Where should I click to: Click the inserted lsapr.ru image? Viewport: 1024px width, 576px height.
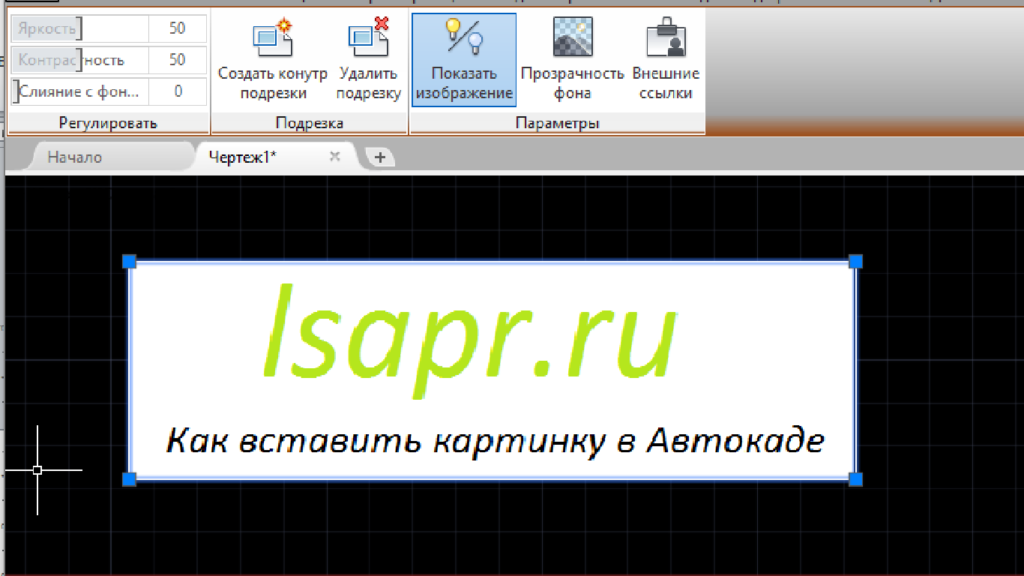pos(490,370)
